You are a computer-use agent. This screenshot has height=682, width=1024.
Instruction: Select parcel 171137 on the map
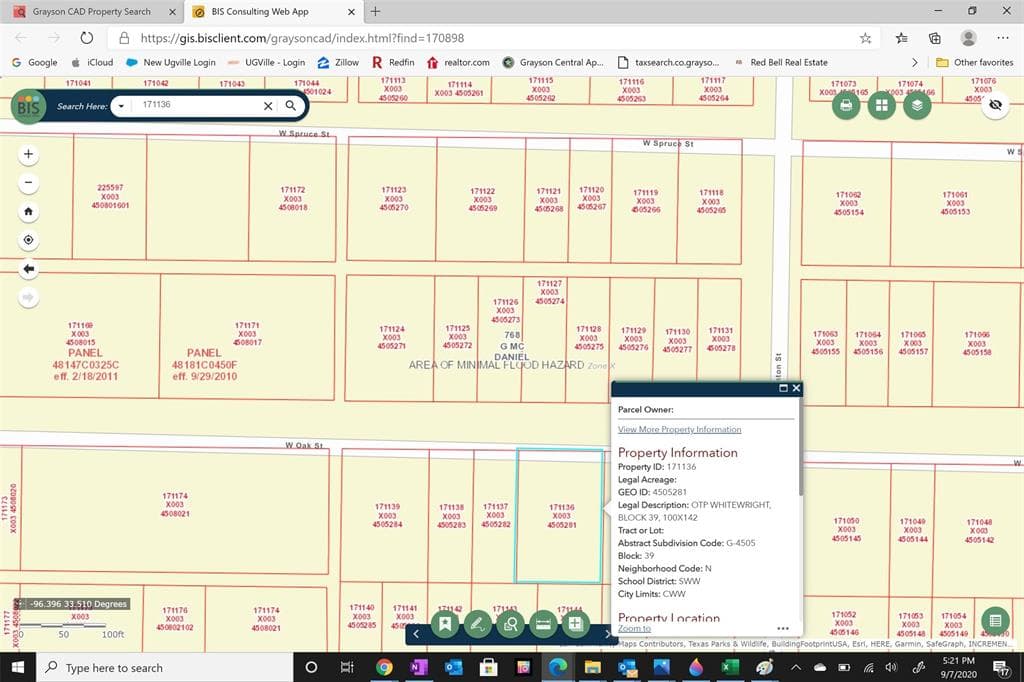click(496, 515)
